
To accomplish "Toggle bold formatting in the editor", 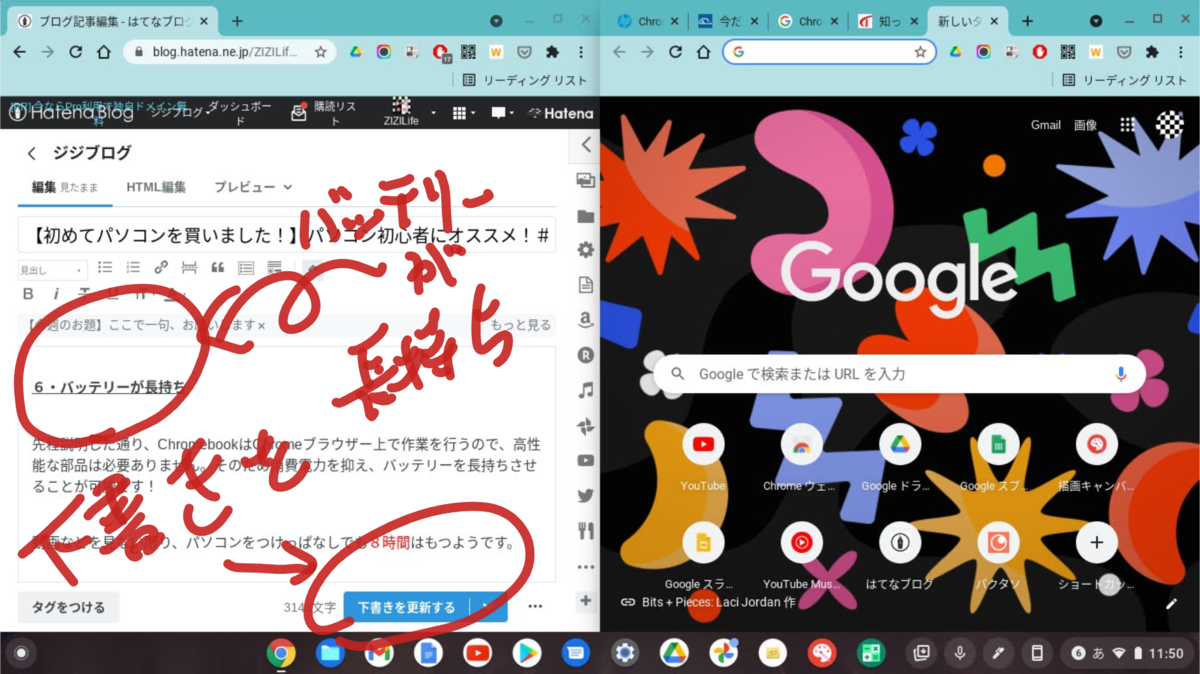I will click(x=28, y=294).
